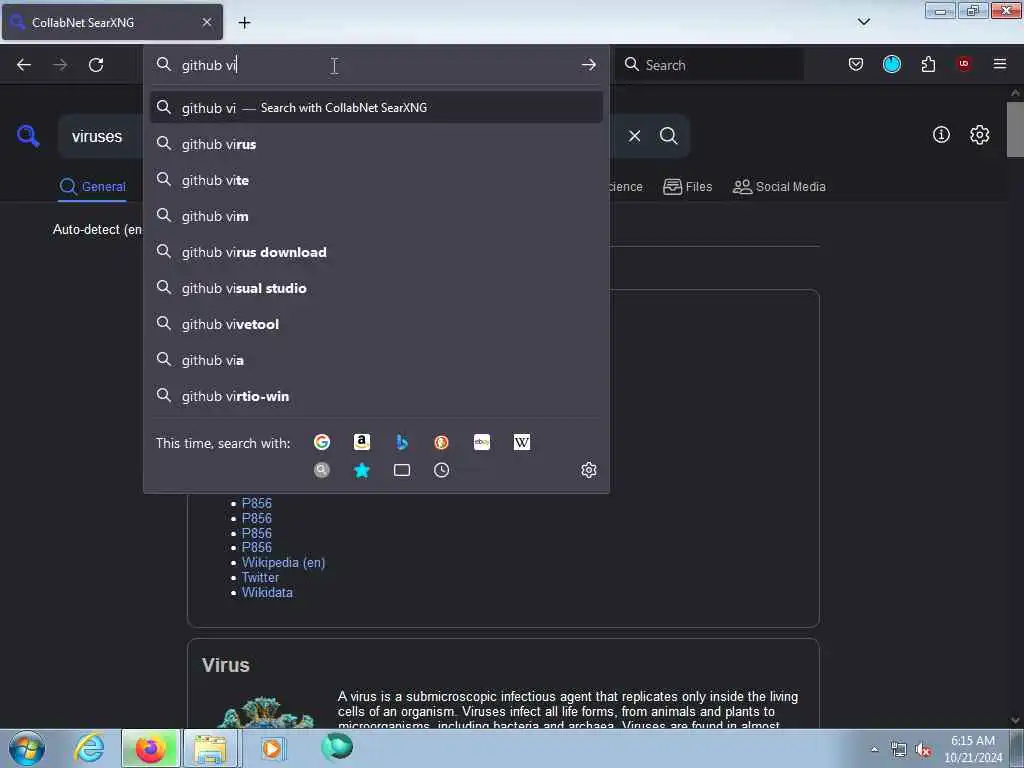Select suggestion 'github visual studio'
The image size is (1024, 768).
[376, 287]
